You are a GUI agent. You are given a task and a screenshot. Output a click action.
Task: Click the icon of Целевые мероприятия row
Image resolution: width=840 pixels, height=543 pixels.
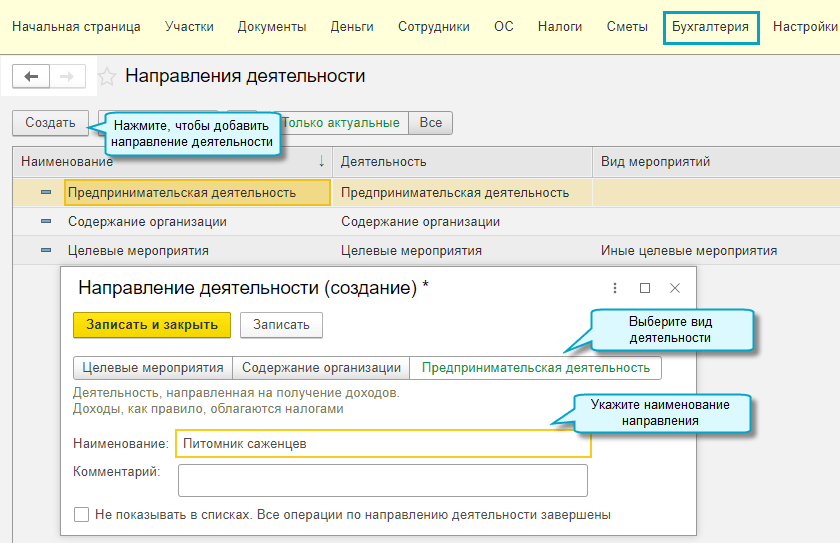click(x=46, y=251)
